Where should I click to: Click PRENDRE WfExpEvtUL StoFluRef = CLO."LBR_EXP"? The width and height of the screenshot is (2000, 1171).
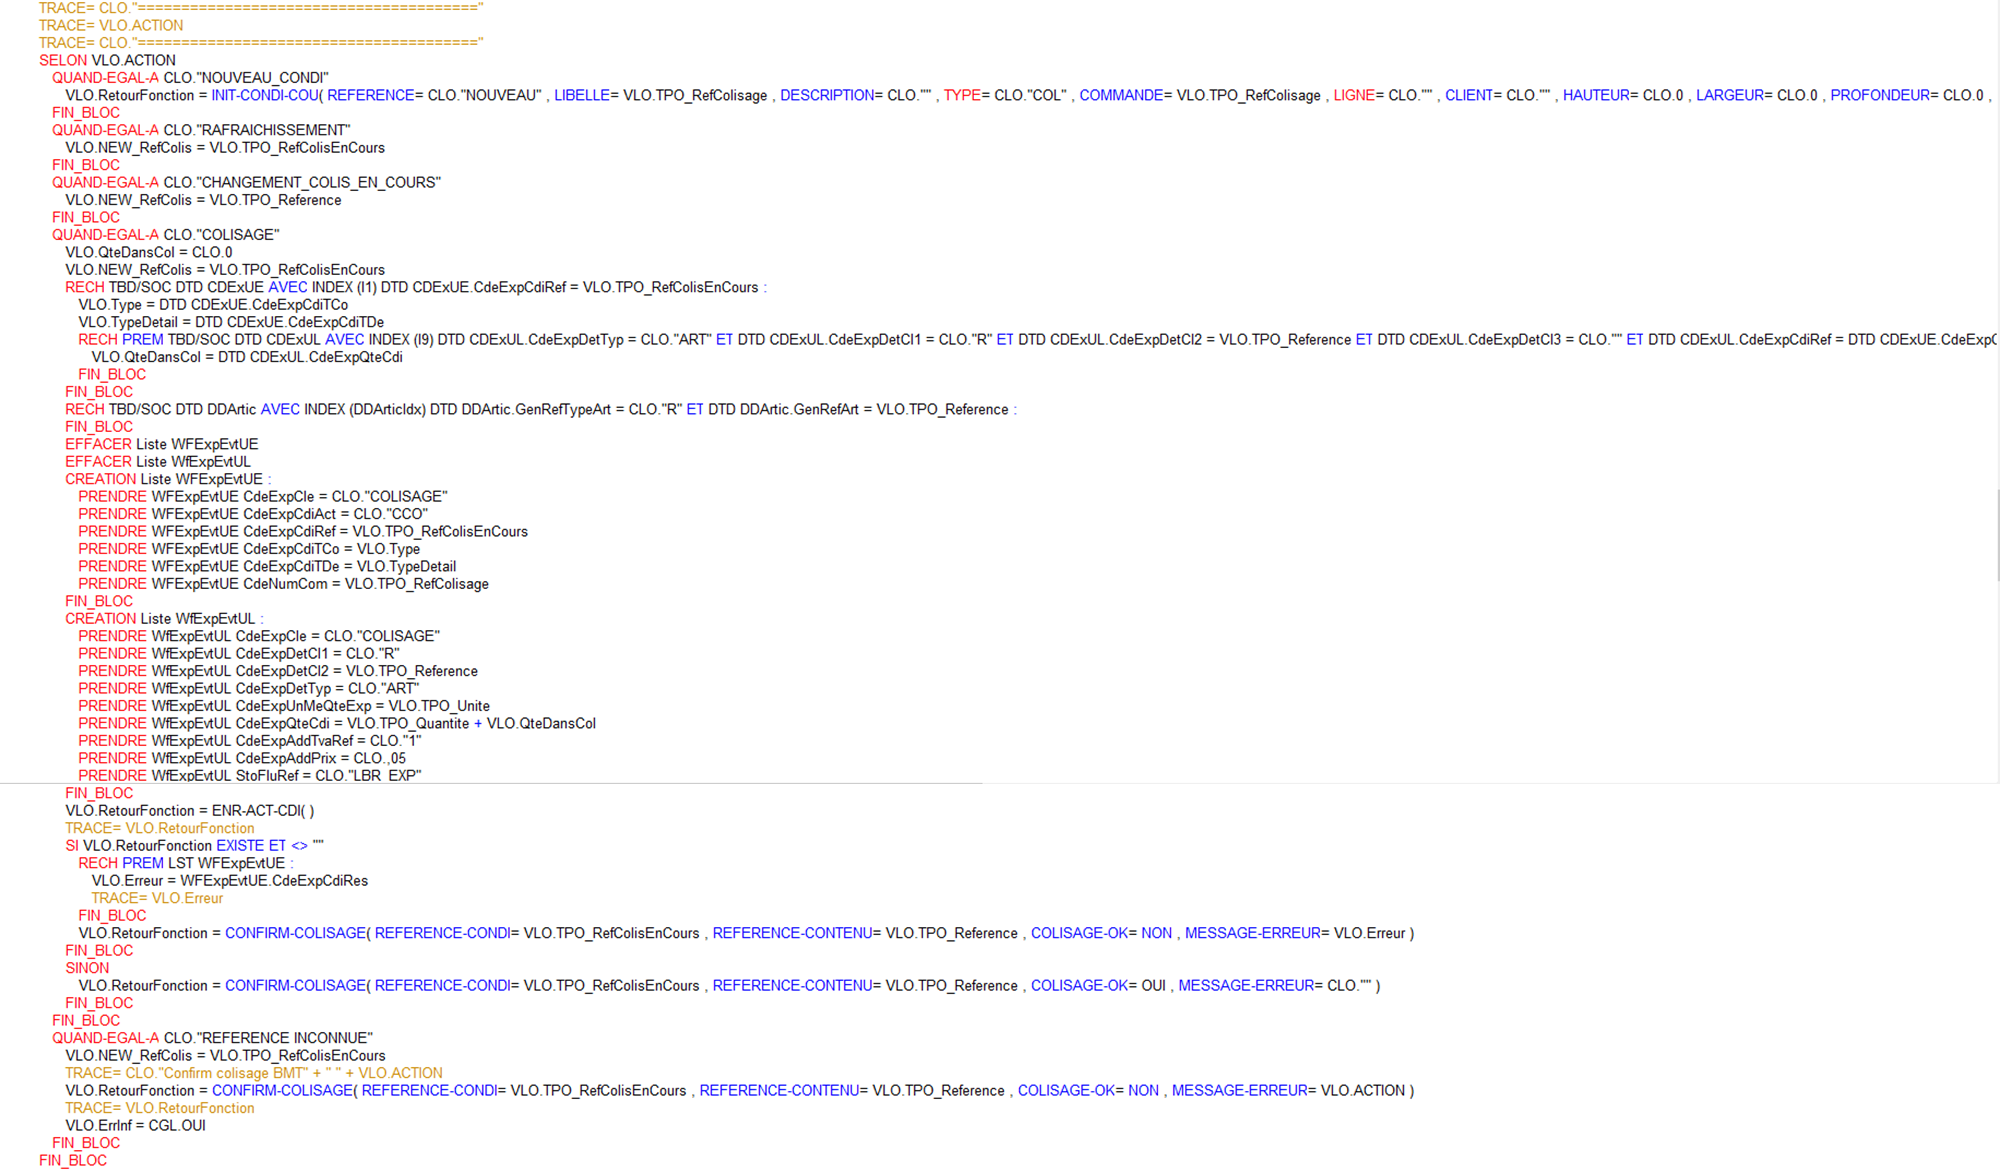click(250, 775)
